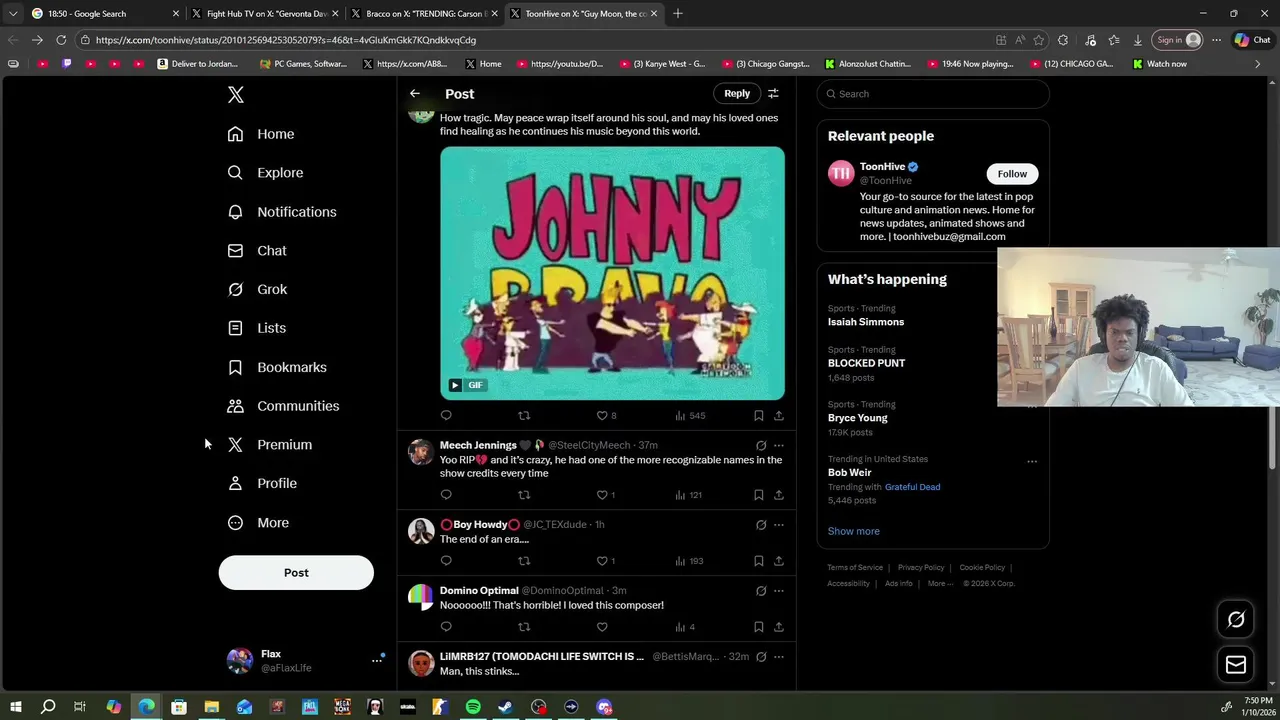The width and height of the screenshot is (1280, 720).
Task: Bookmark Meech Jennings' reply
Action: [759, 495]
